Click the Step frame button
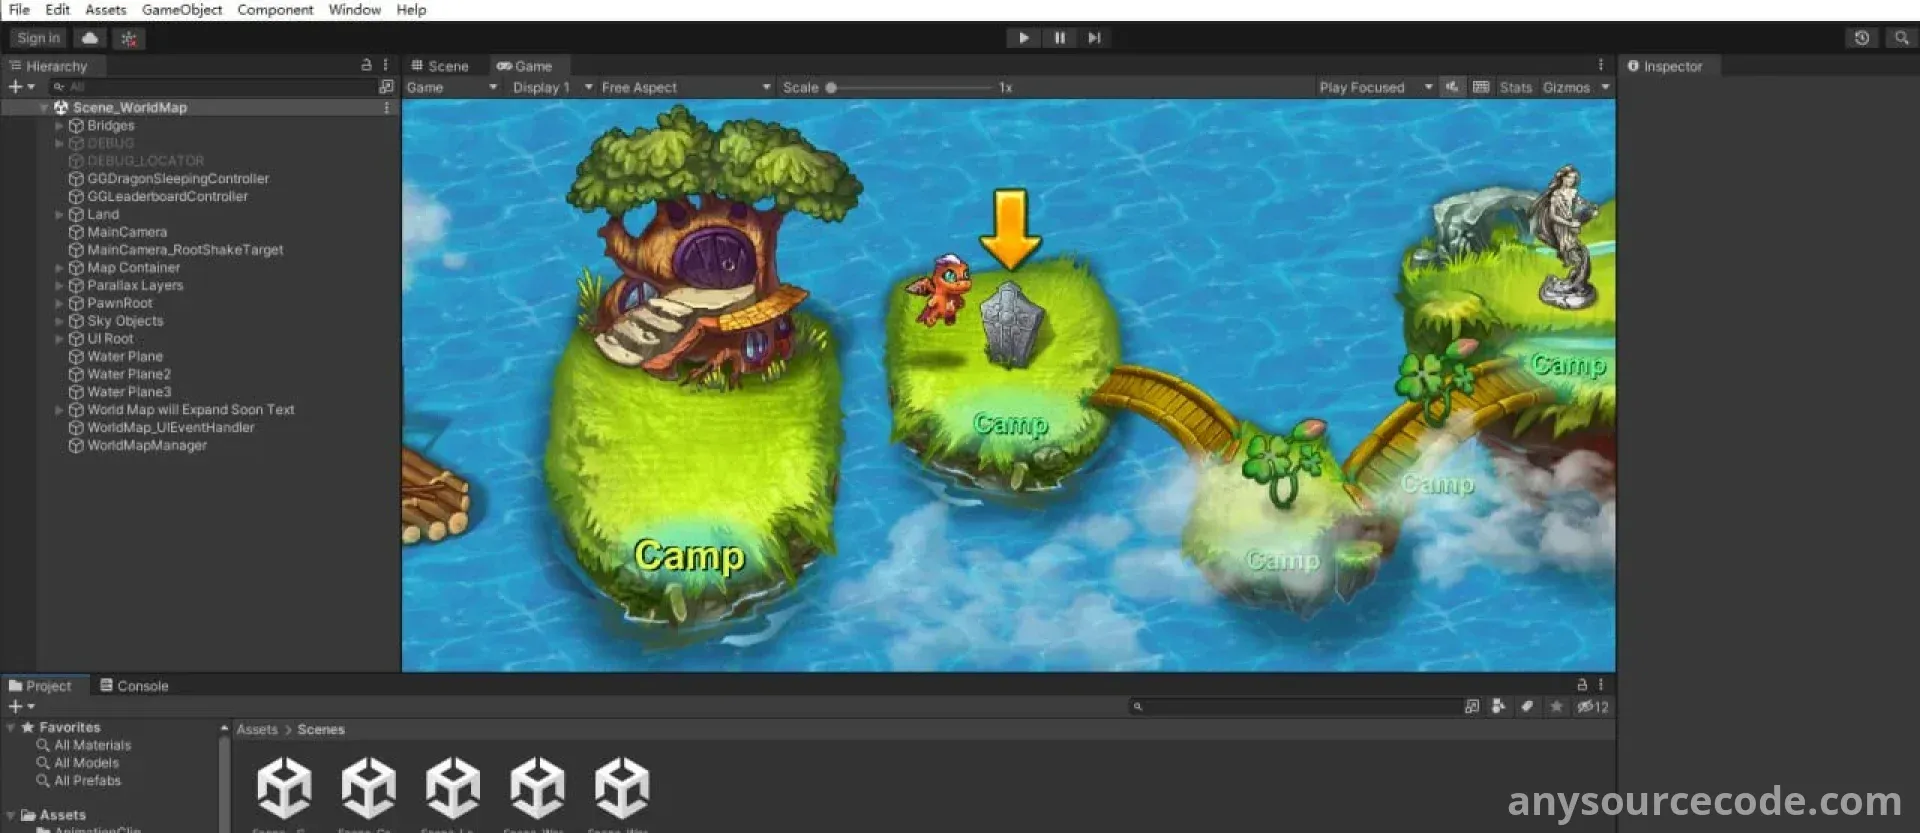Screen dimensions: 1920x833 (x=1095, y=38)
